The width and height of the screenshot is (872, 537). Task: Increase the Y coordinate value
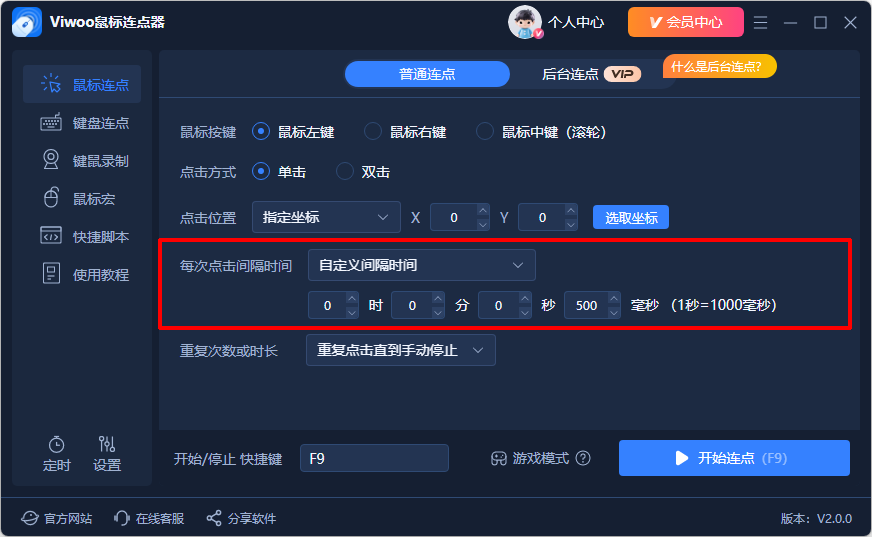[571, 211]
